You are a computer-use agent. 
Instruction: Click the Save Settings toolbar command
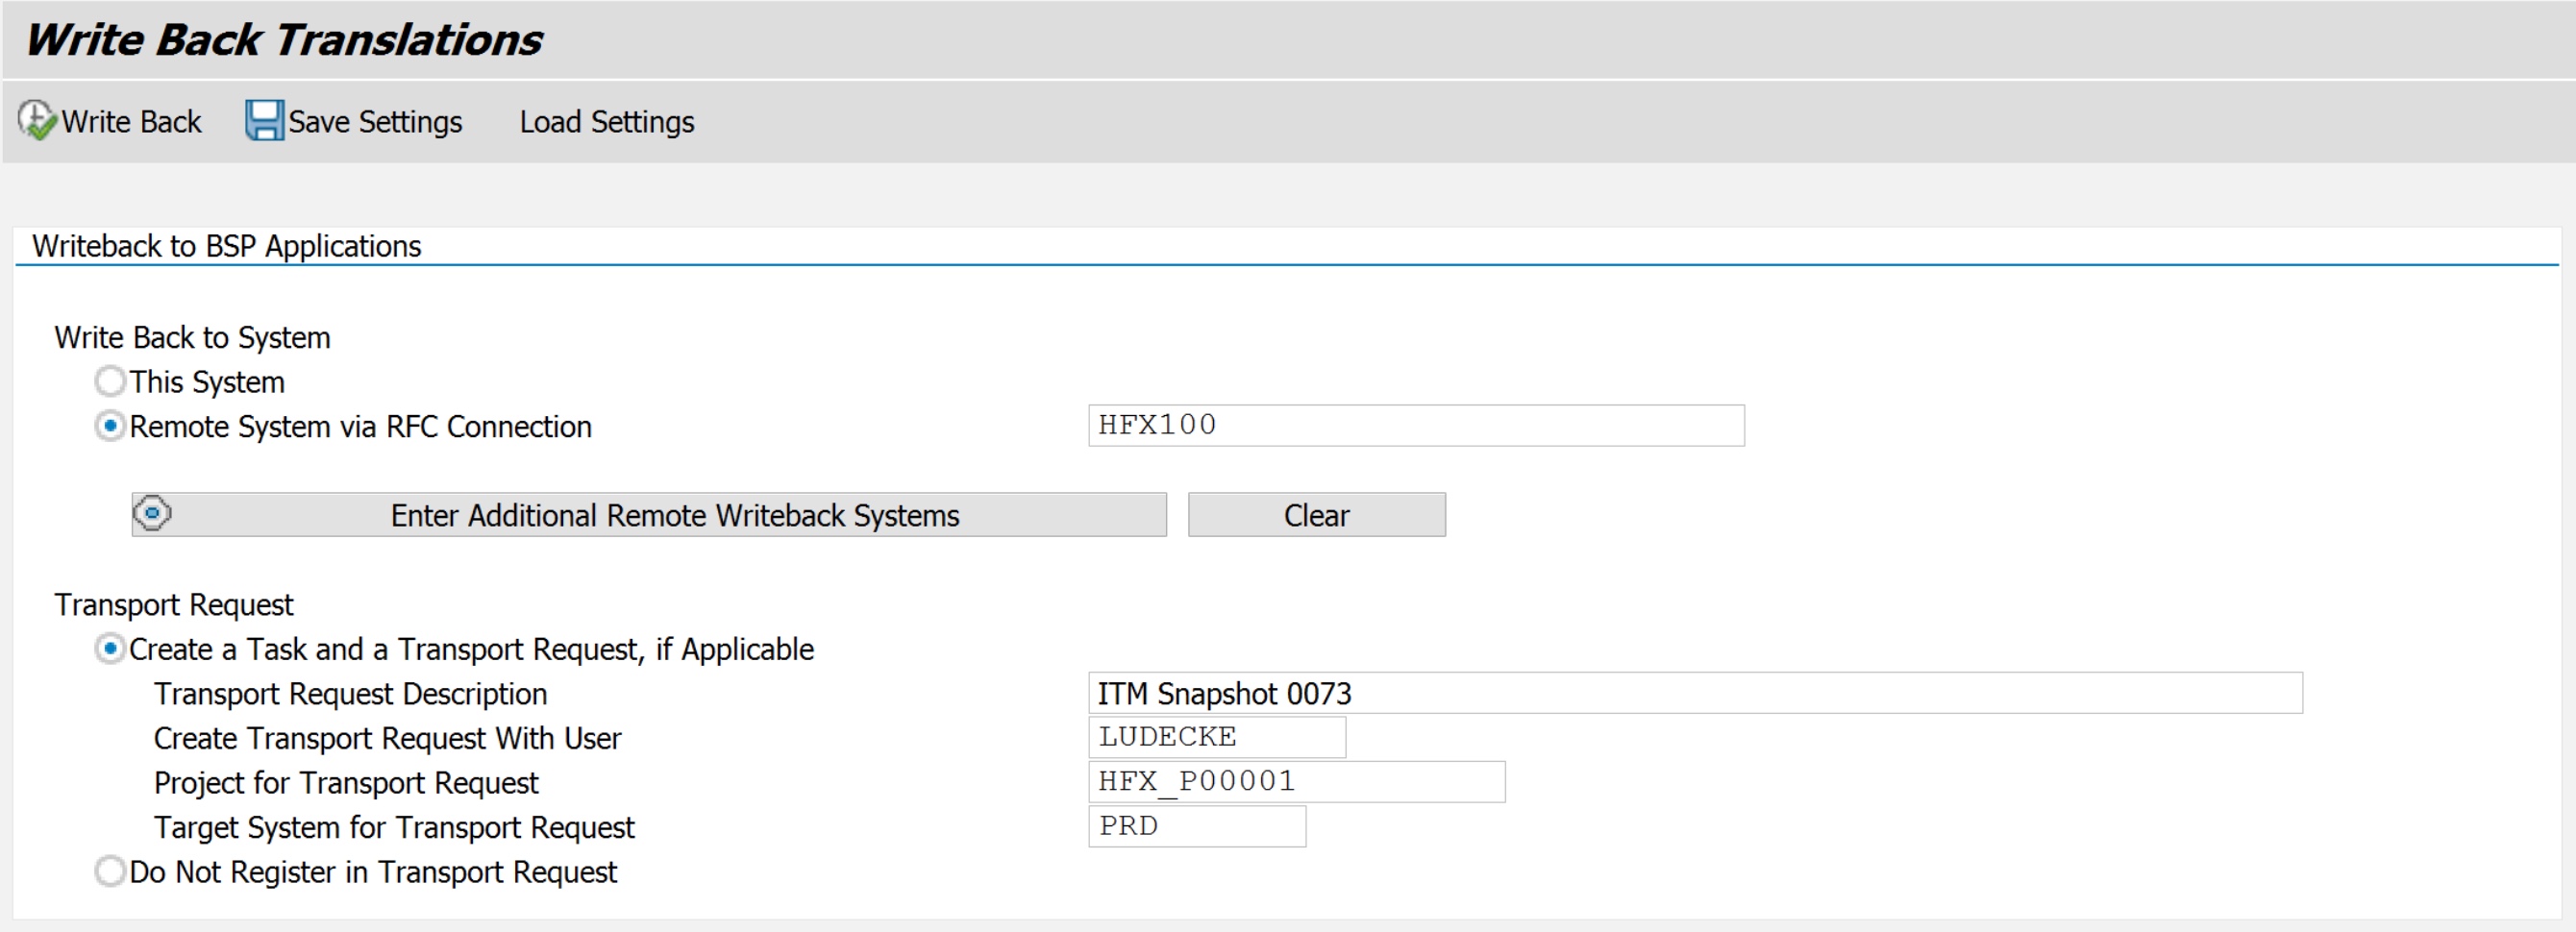pos(355,120)
